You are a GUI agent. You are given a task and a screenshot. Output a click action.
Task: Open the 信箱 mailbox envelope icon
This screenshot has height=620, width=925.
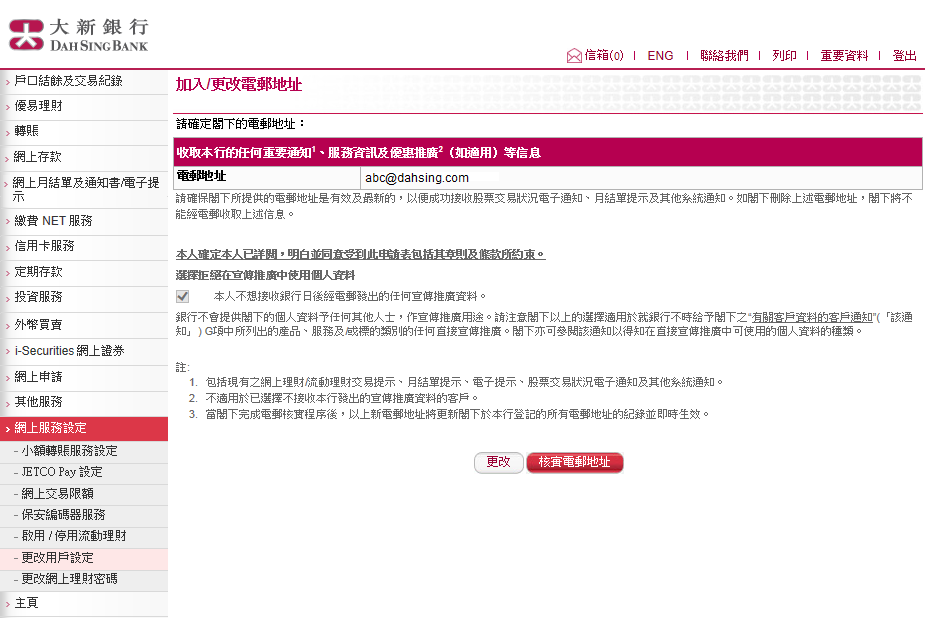574,56
